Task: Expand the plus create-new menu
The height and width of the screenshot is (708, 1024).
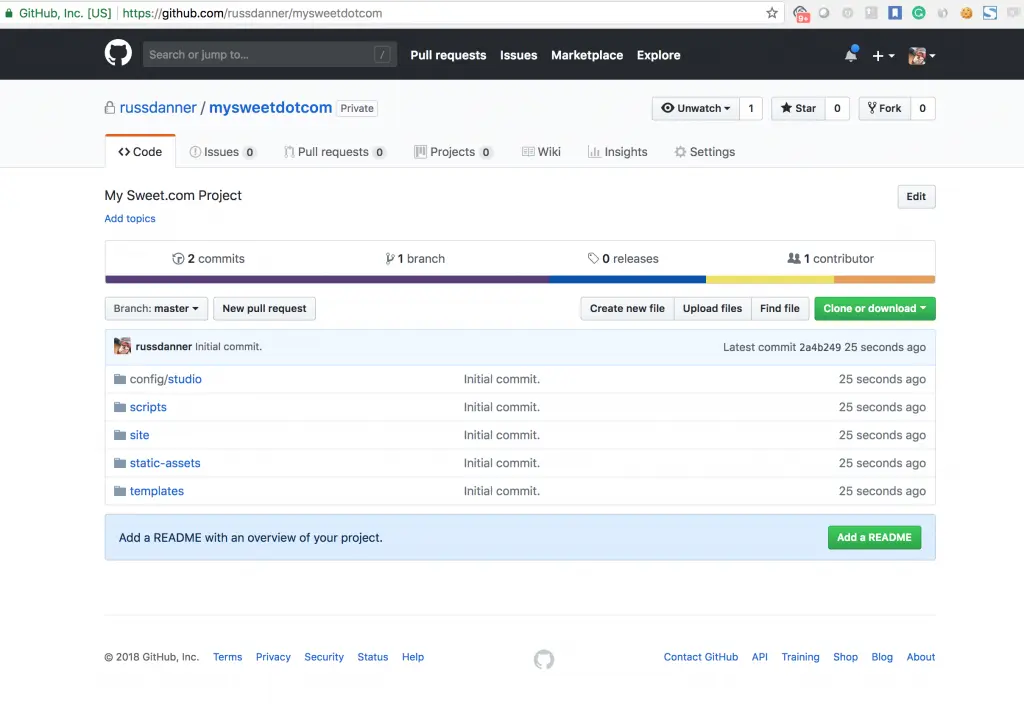Action: [x=883, y=56]
